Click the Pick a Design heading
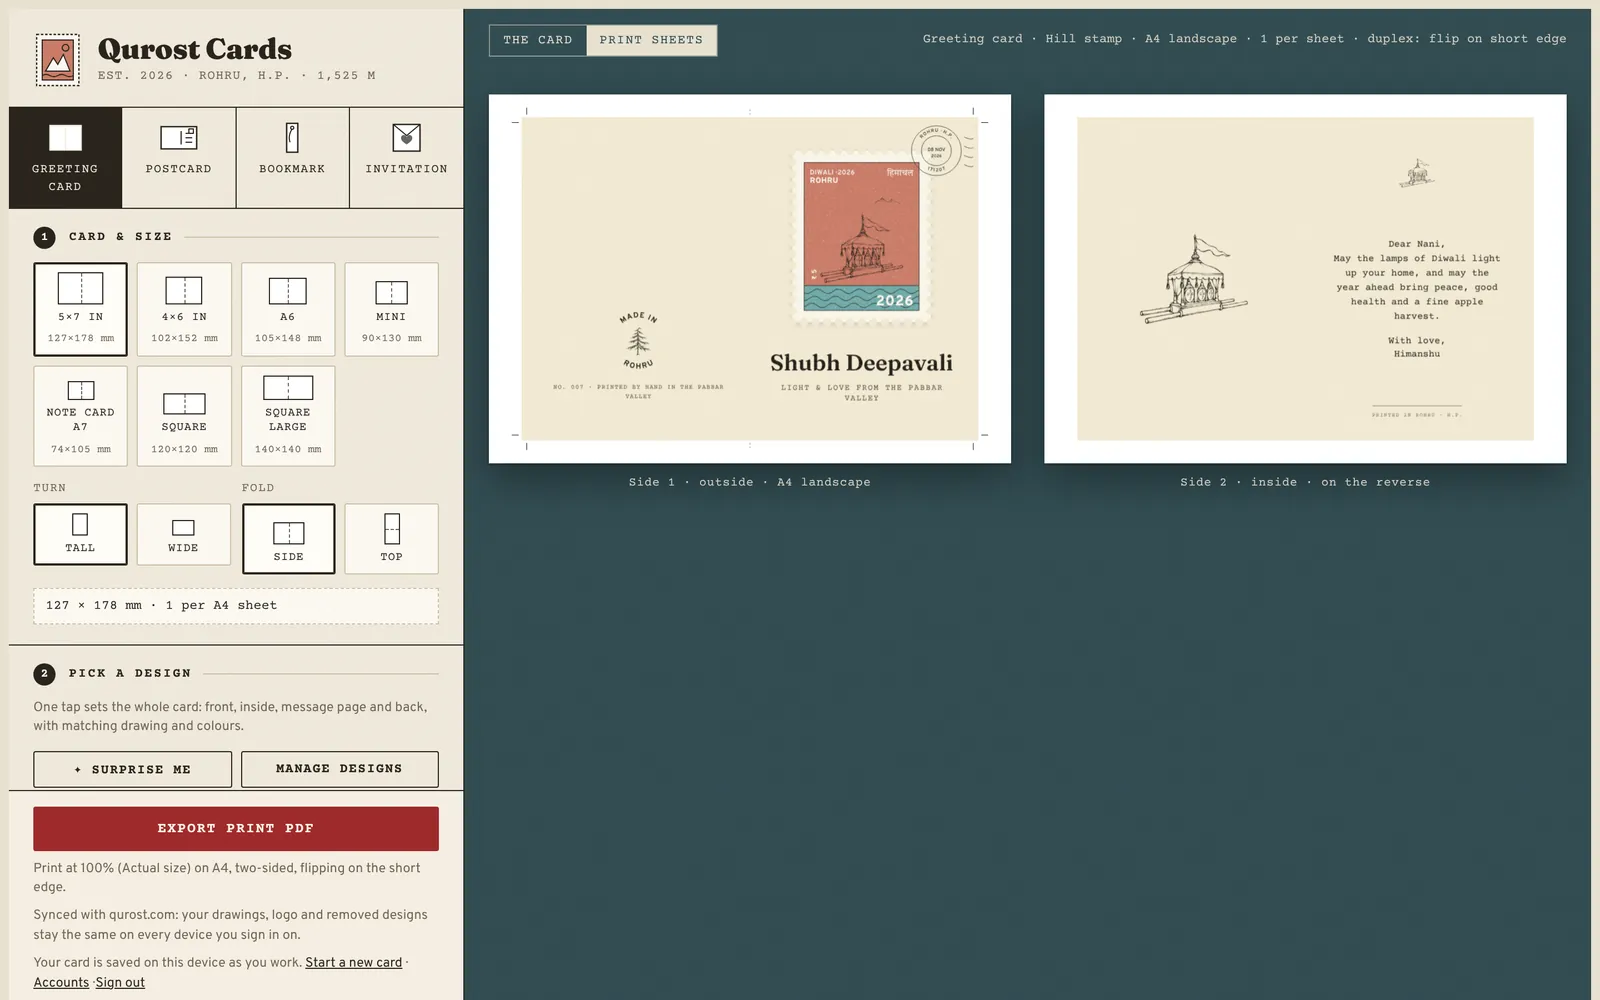Image resolution: width=1600 pixels, height=1000 pixels. [x=130, y=674]
